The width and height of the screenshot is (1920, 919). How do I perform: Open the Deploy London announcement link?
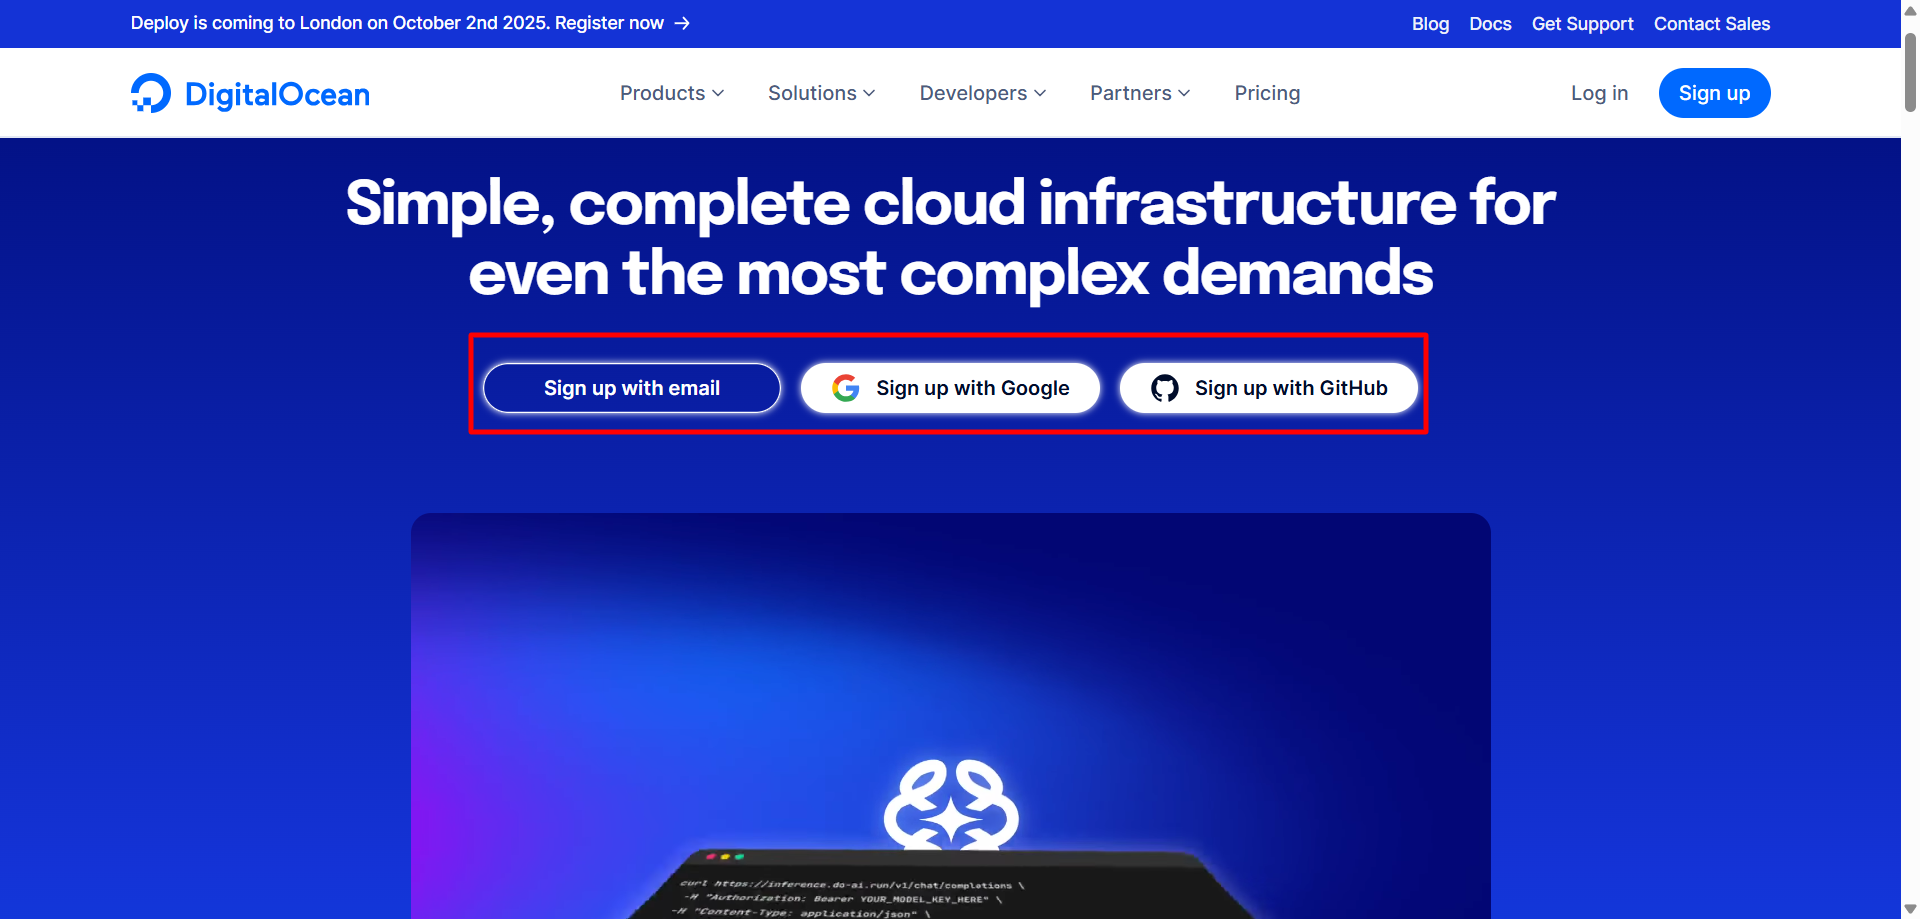(x=410, y=23)
